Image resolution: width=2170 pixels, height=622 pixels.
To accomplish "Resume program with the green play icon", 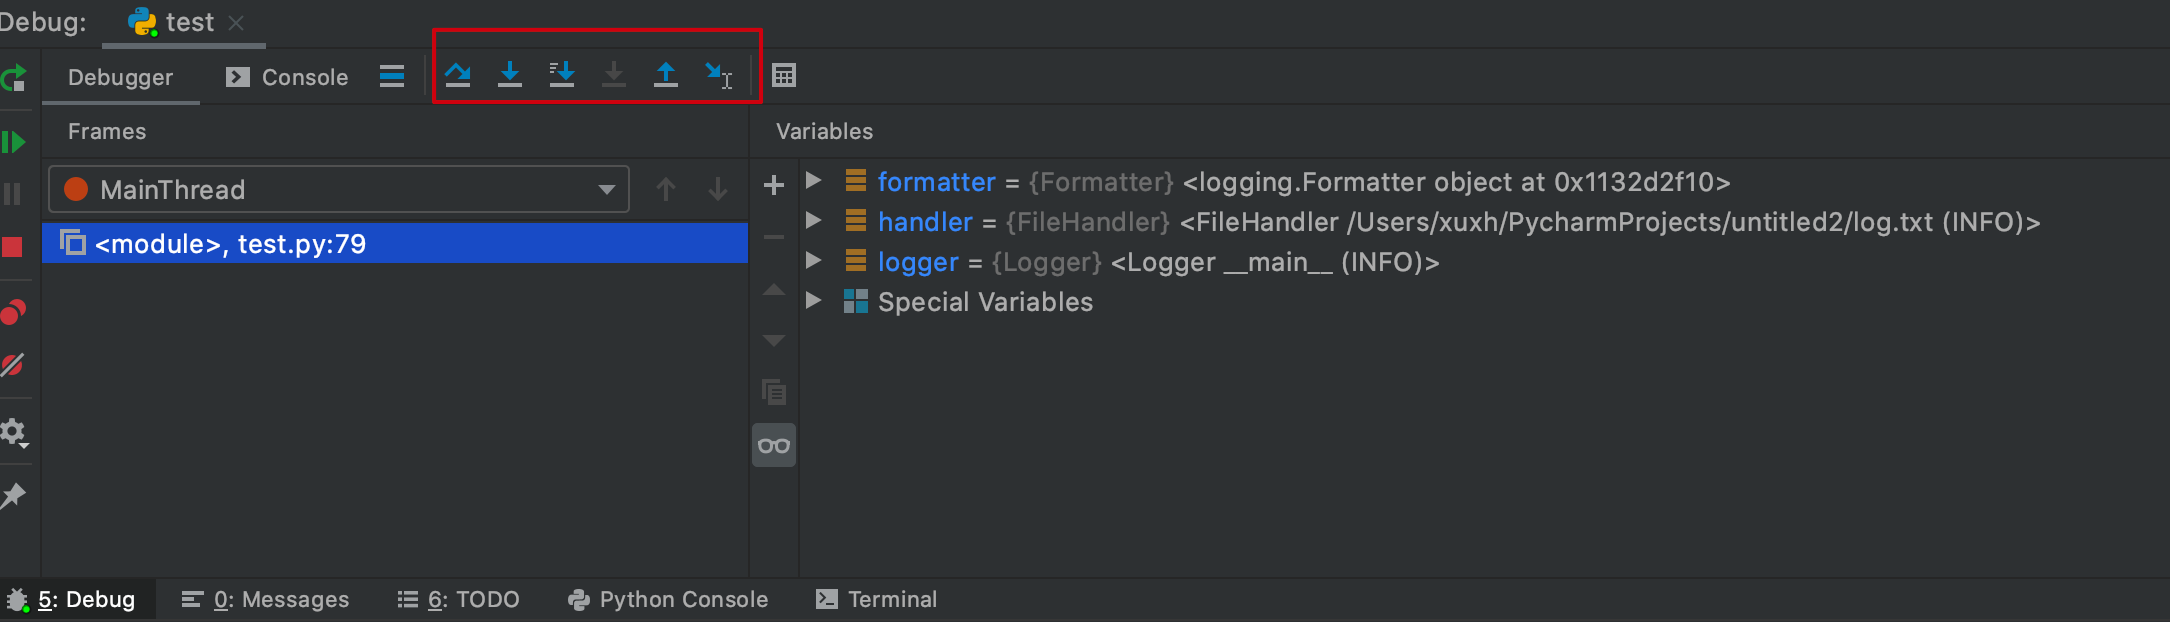I will [13, 142].
